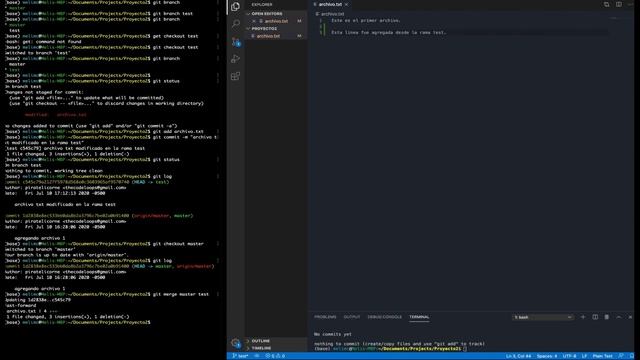Open the Explorer view in activity bar

236,7
